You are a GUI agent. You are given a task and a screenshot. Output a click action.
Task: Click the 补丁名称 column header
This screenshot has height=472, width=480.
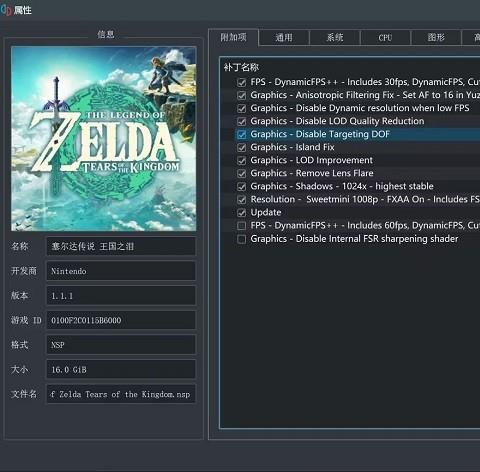coord(242,68)
